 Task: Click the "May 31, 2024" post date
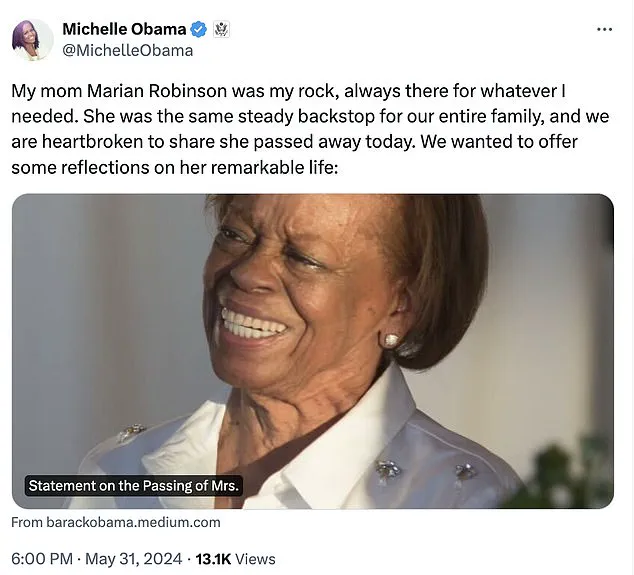135,559
